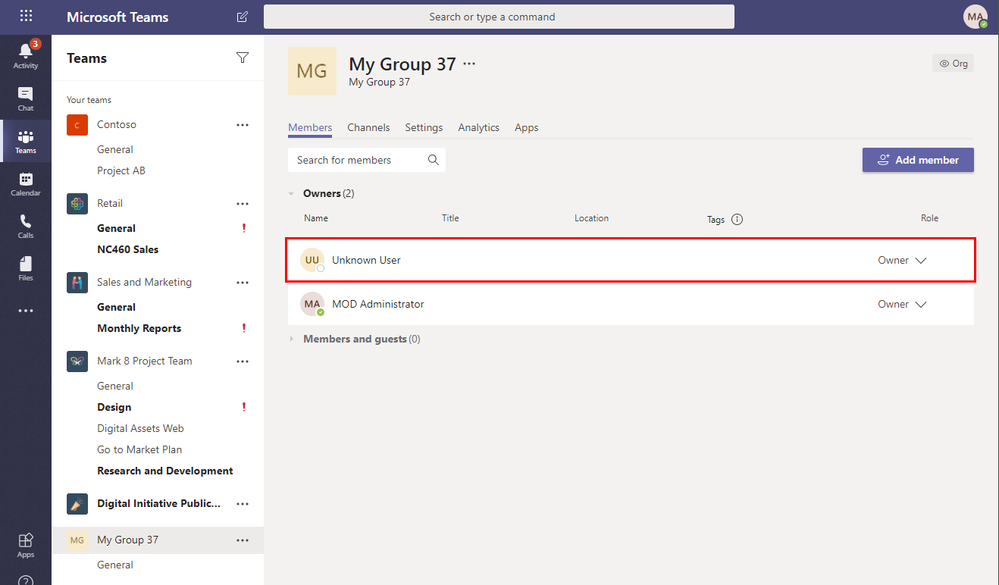Select Teams in the left rail
This screenshot has width=999, height=585.
[25, 141]
